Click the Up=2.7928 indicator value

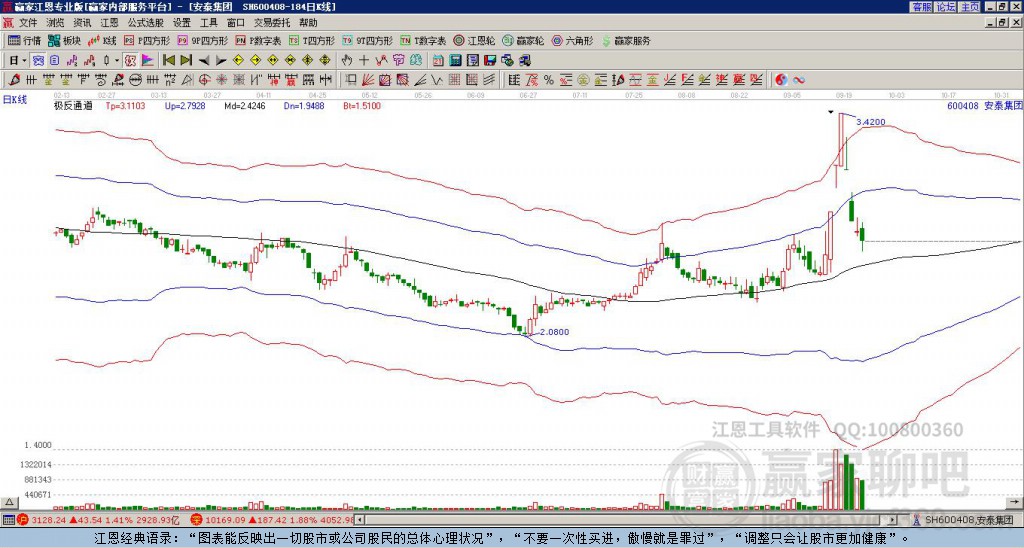click(185, 105)
